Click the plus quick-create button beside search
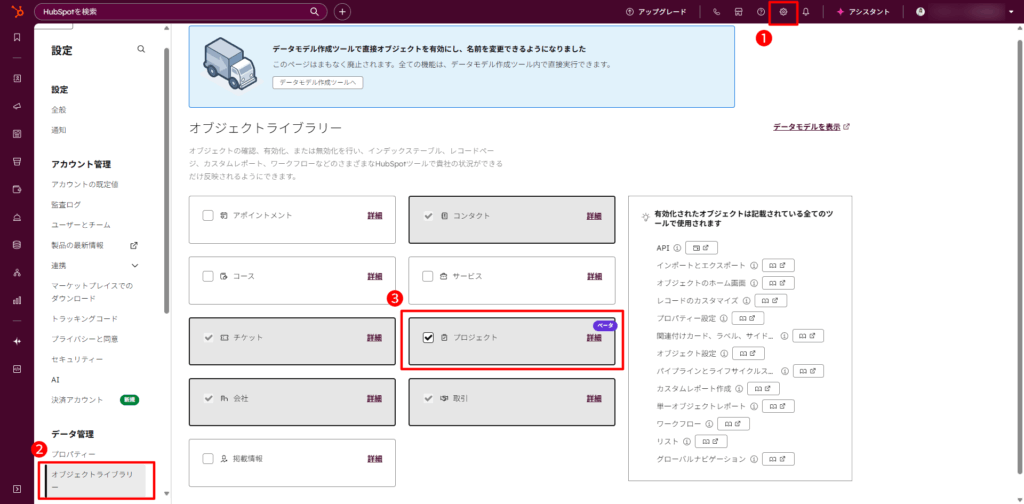The image size is (1024, 504). (x=342, y=12)
